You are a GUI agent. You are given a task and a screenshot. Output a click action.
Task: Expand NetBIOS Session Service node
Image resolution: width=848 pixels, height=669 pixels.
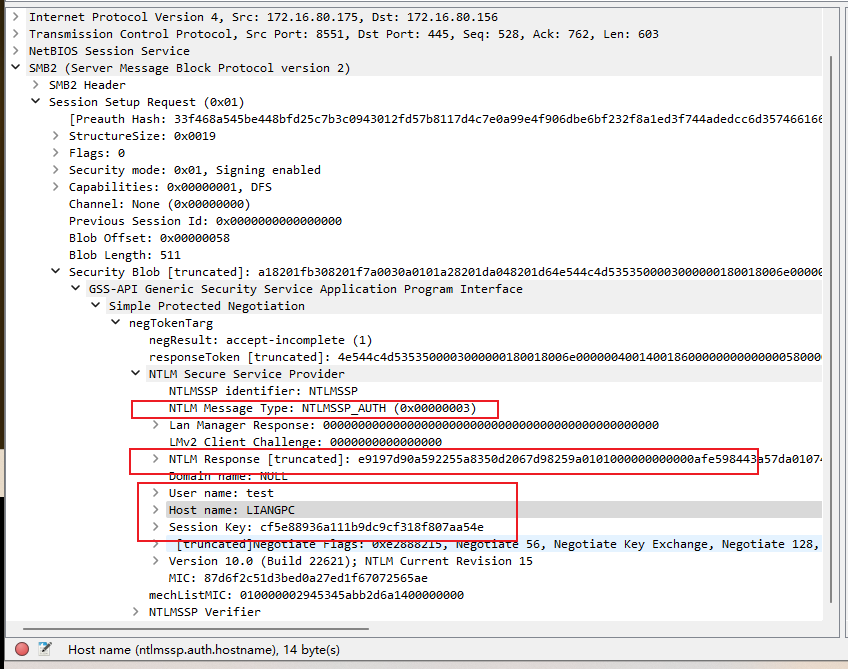click(x=15, y=51)
